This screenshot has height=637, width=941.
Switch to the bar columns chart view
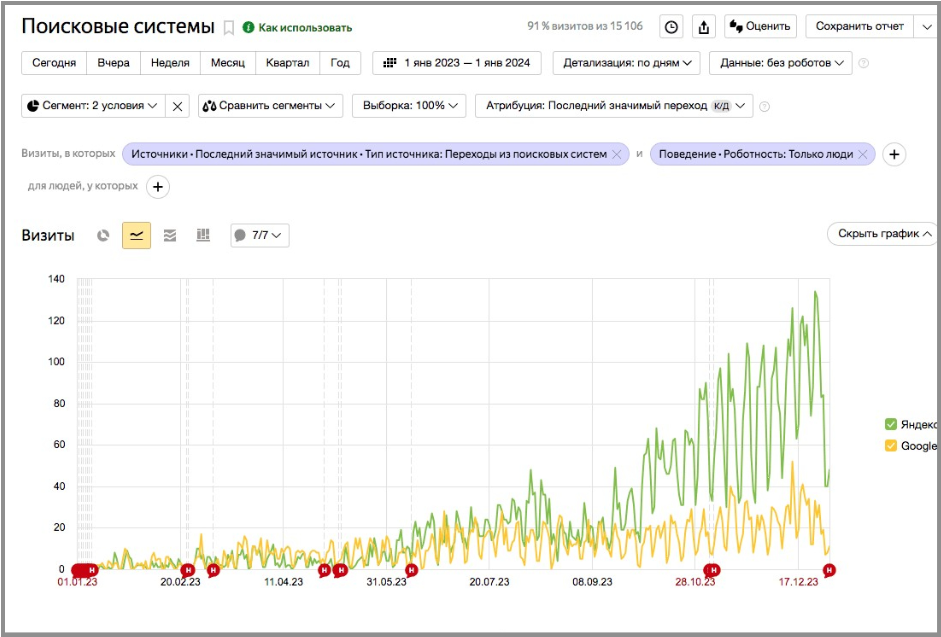coord(203,235)
